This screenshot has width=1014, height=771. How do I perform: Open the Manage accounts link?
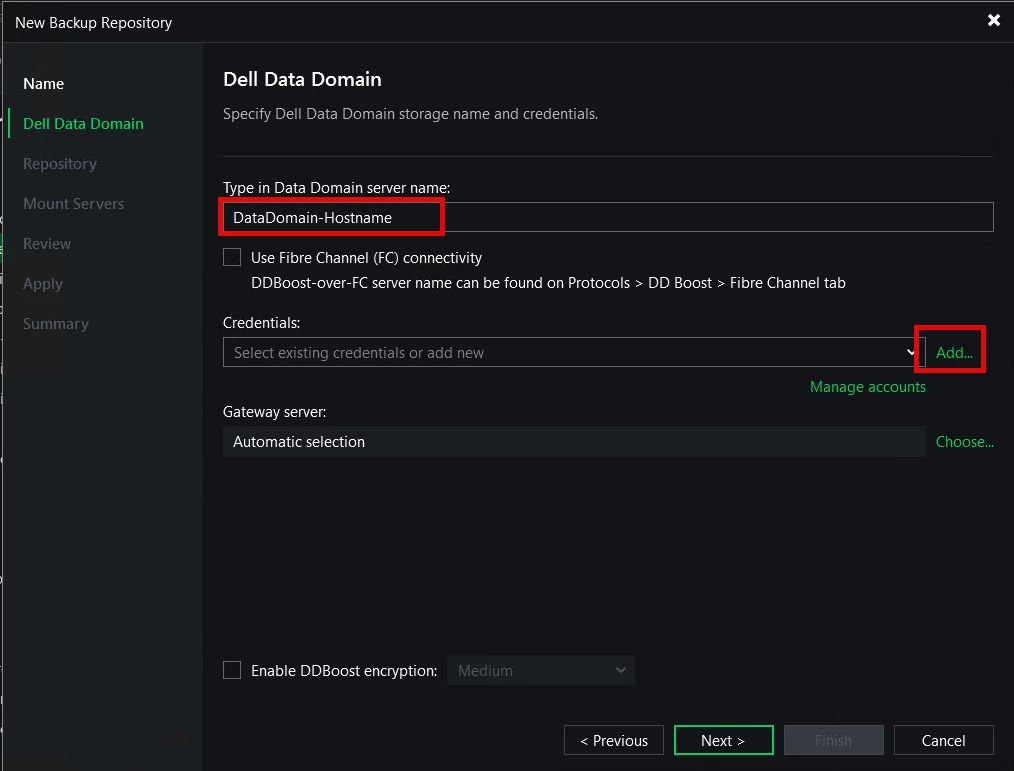(x=867, y=387)
